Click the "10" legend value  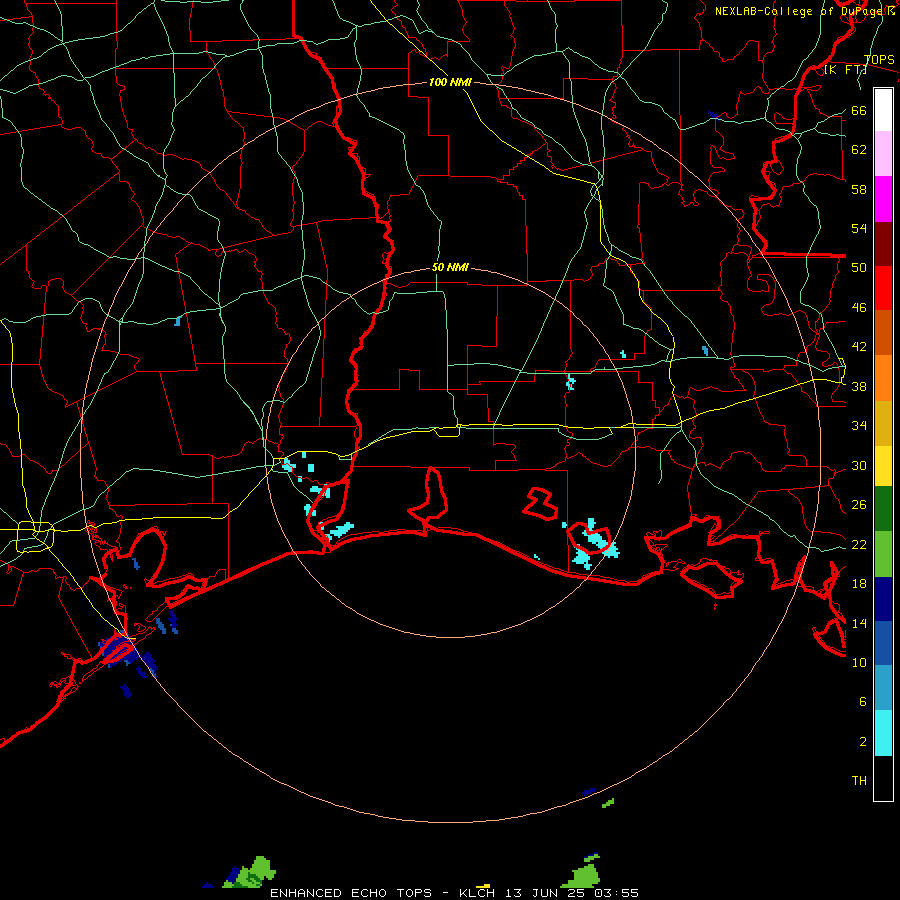tap(859, 662)
